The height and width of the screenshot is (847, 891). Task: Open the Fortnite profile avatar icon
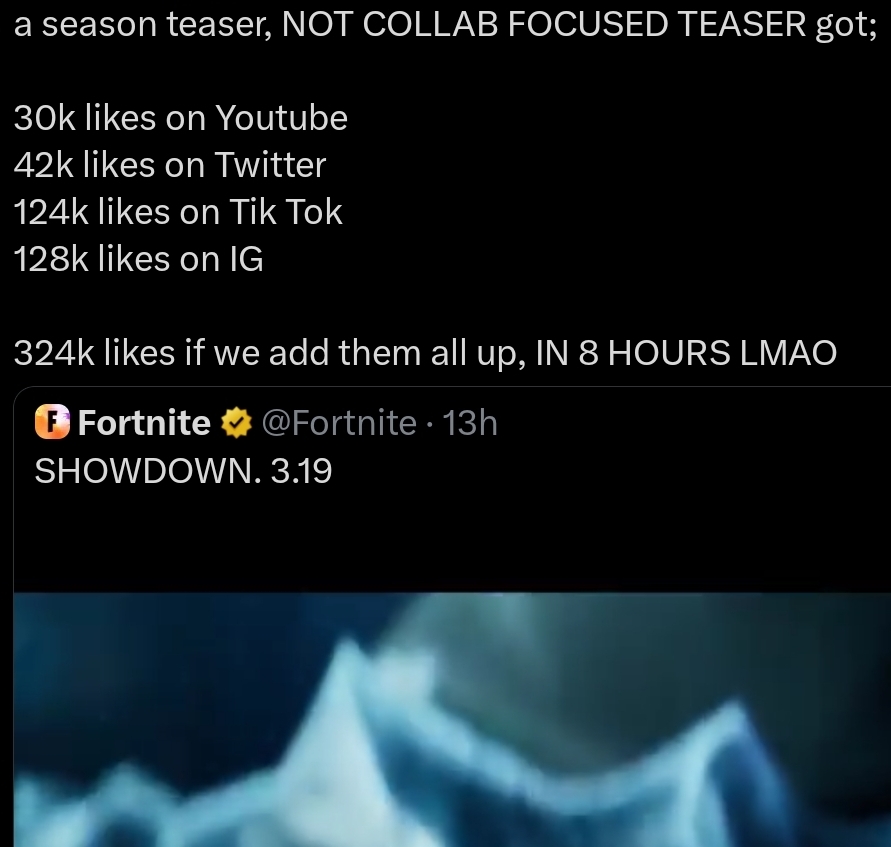[52, 422]
